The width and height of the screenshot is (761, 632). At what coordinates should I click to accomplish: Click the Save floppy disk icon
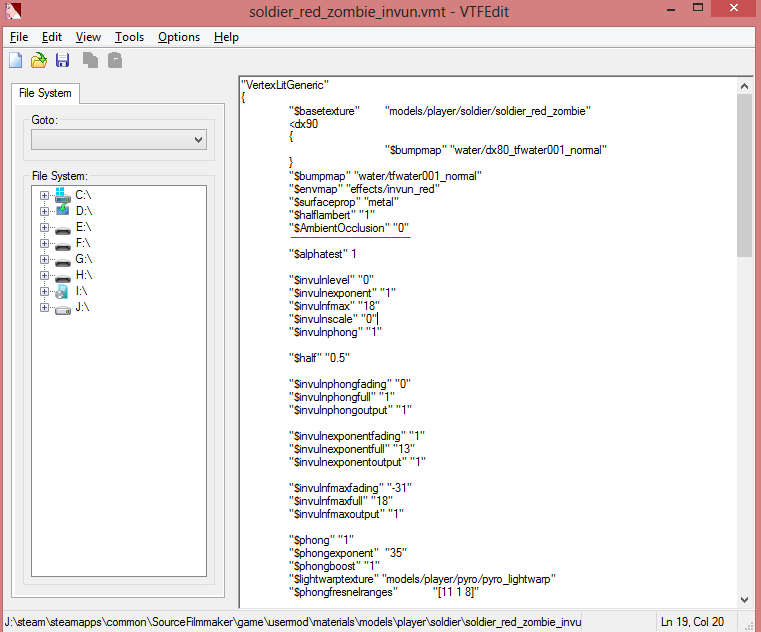63,60
